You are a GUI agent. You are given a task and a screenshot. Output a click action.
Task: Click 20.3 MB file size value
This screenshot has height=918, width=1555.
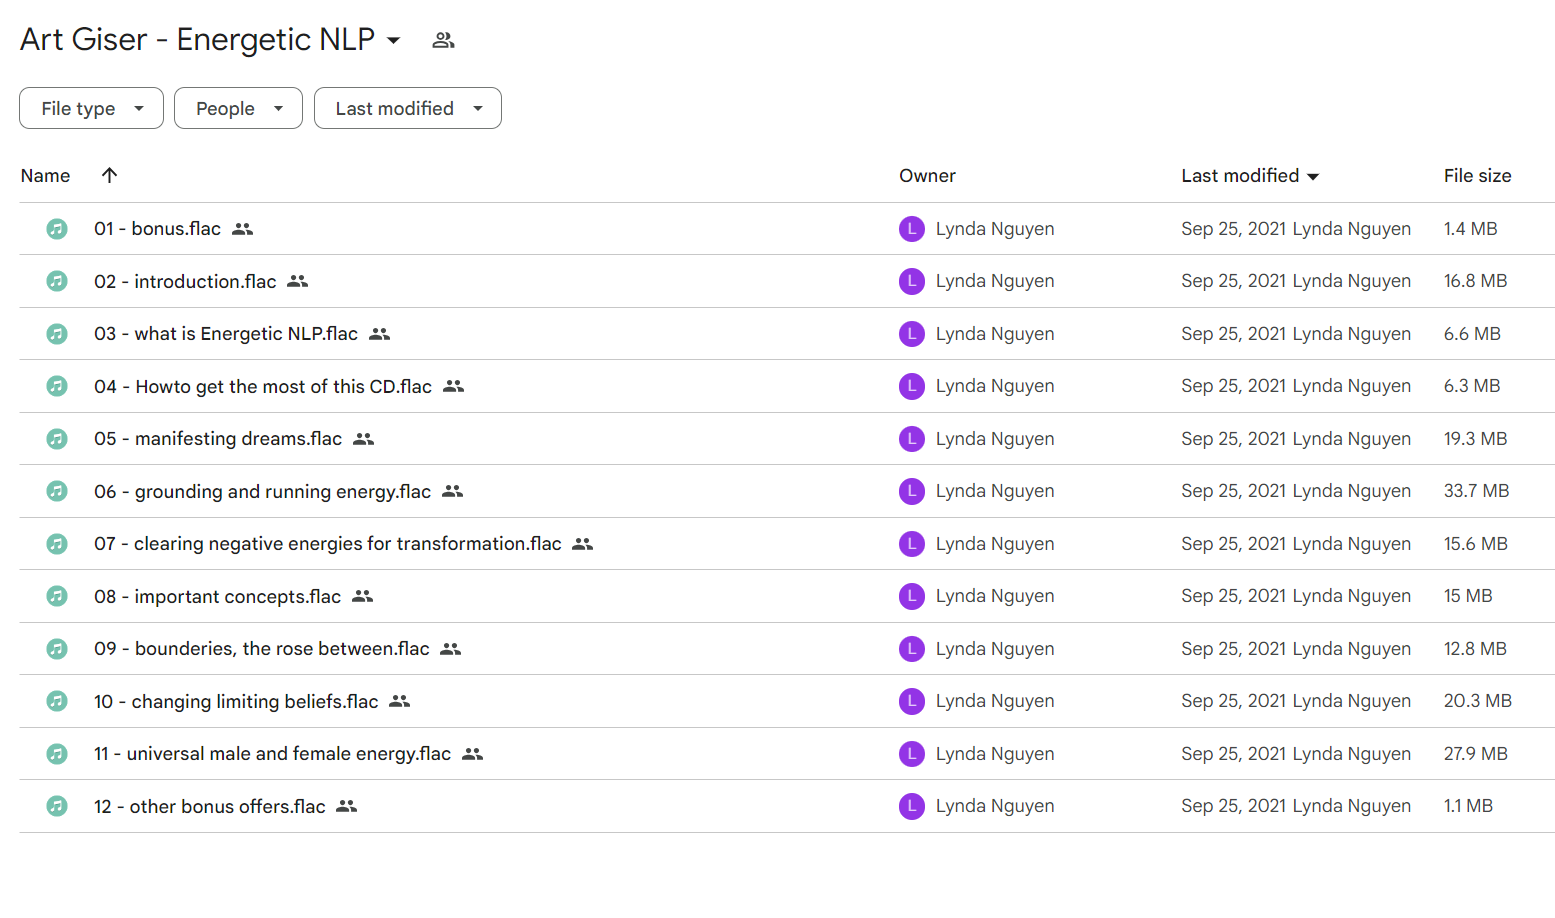pyautogui.click(x=1478, y=701)
